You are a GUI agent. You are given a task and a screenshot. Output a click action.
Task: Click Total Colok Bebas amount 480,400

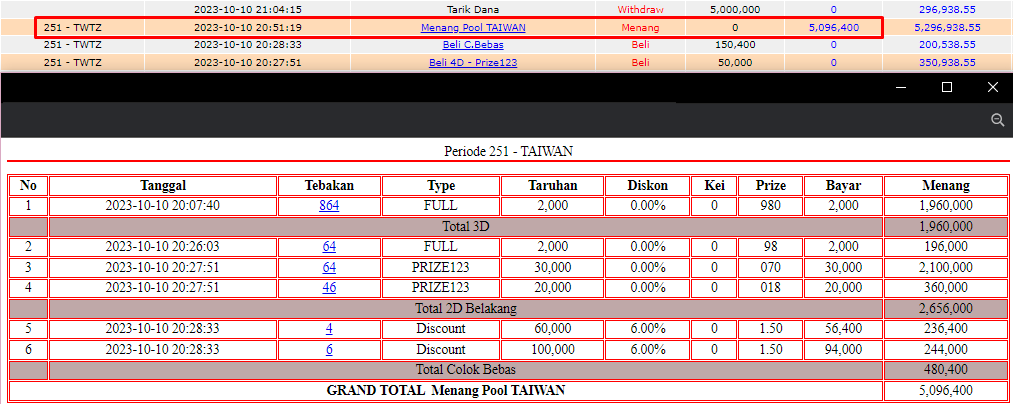pyautogui.click(x=946, y=370)
